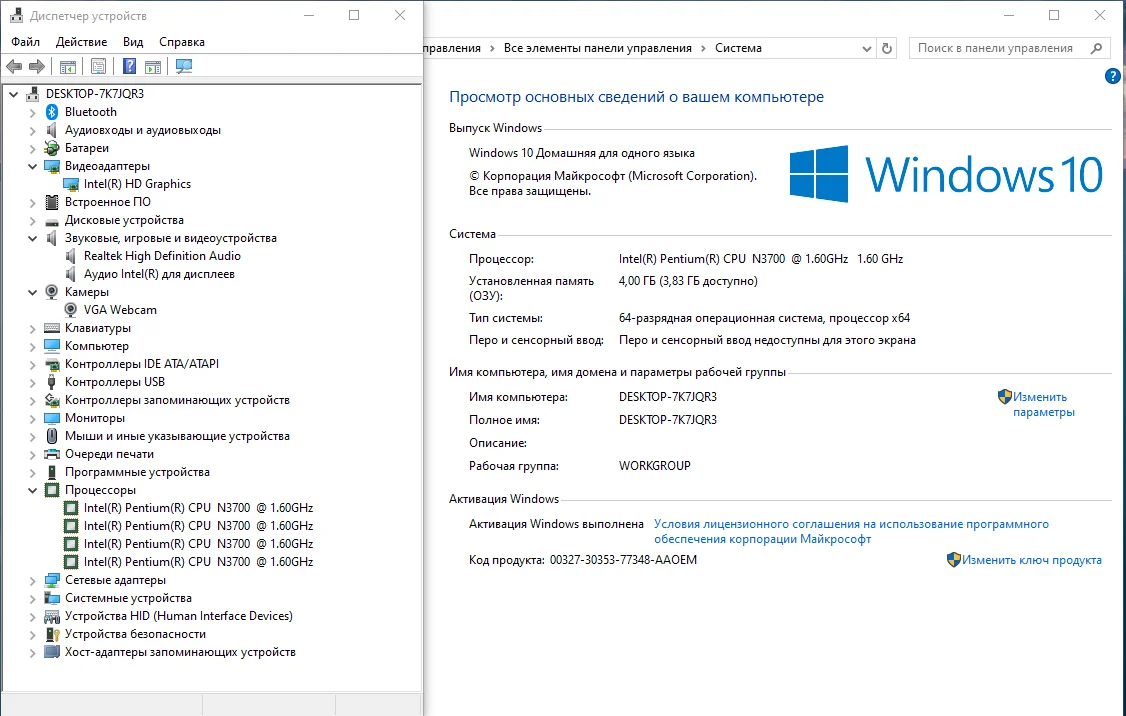Click the Сетевые адаптеры network icon
Image resolution: width=1126 pixels, height=716 pixels.
click(52, 580)
